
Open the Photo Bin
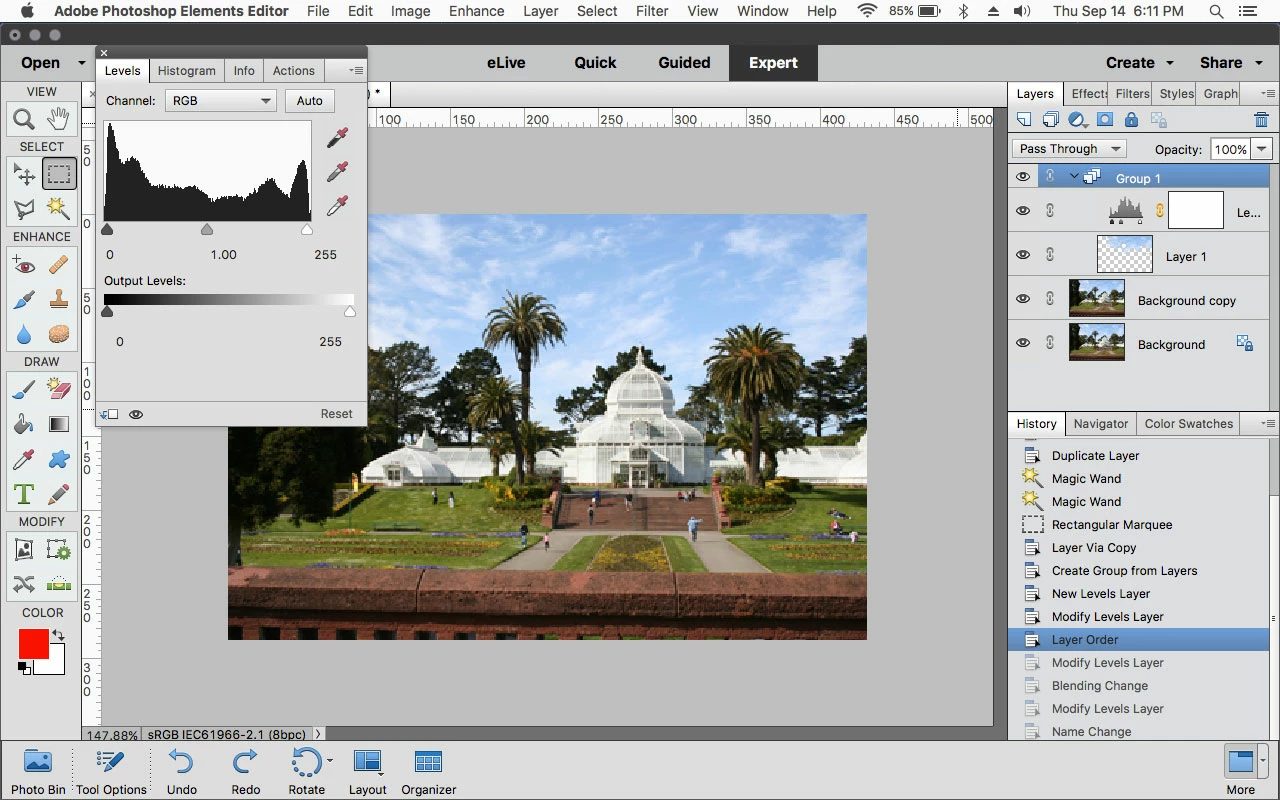pyautogui.click(x=38, y=772)
